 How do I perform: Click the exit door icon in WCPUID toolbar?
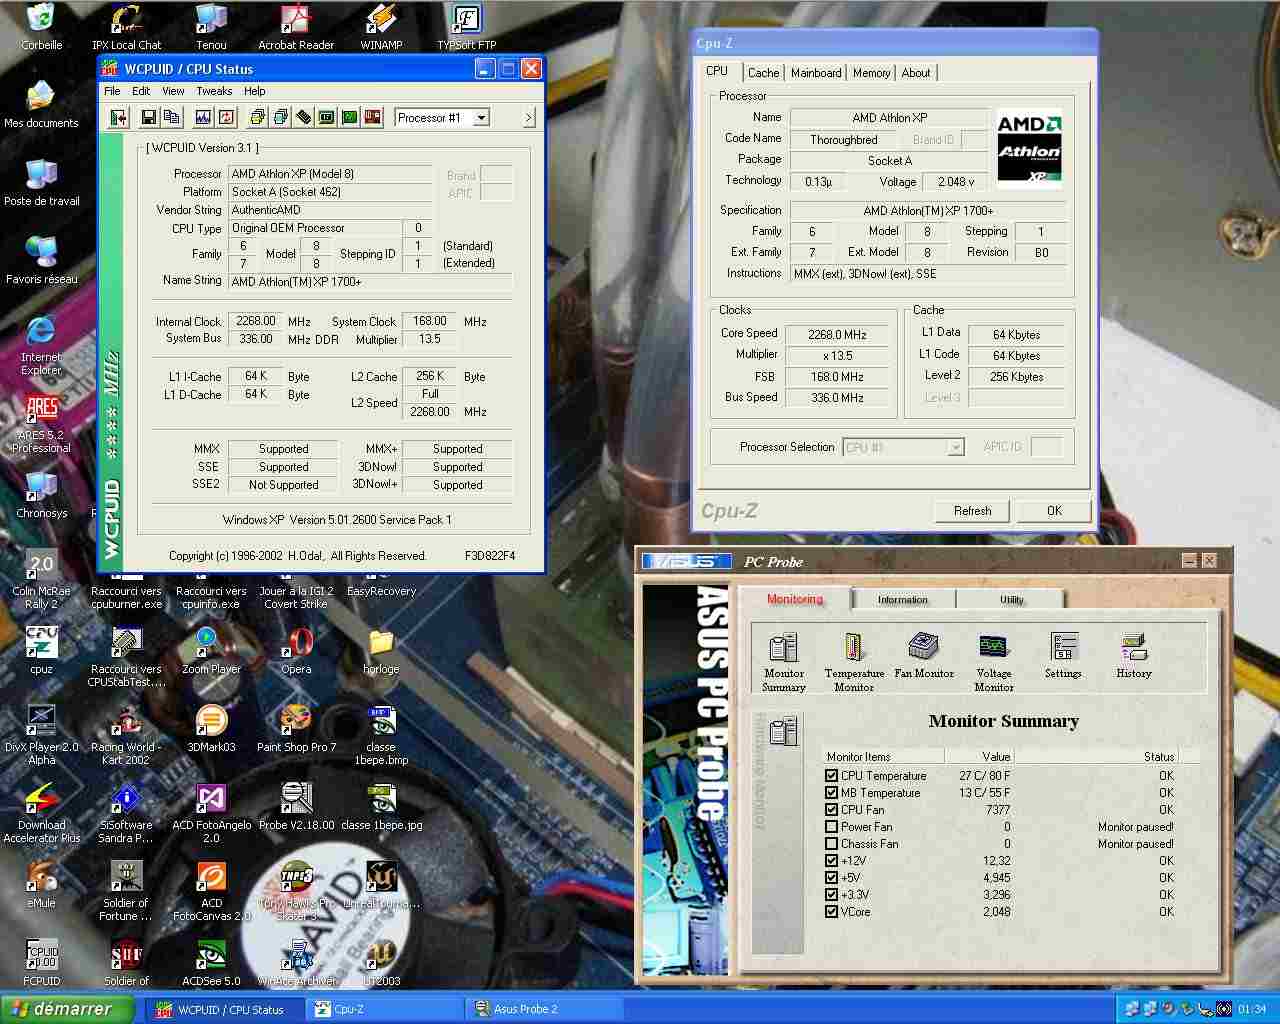coord(118,118)
